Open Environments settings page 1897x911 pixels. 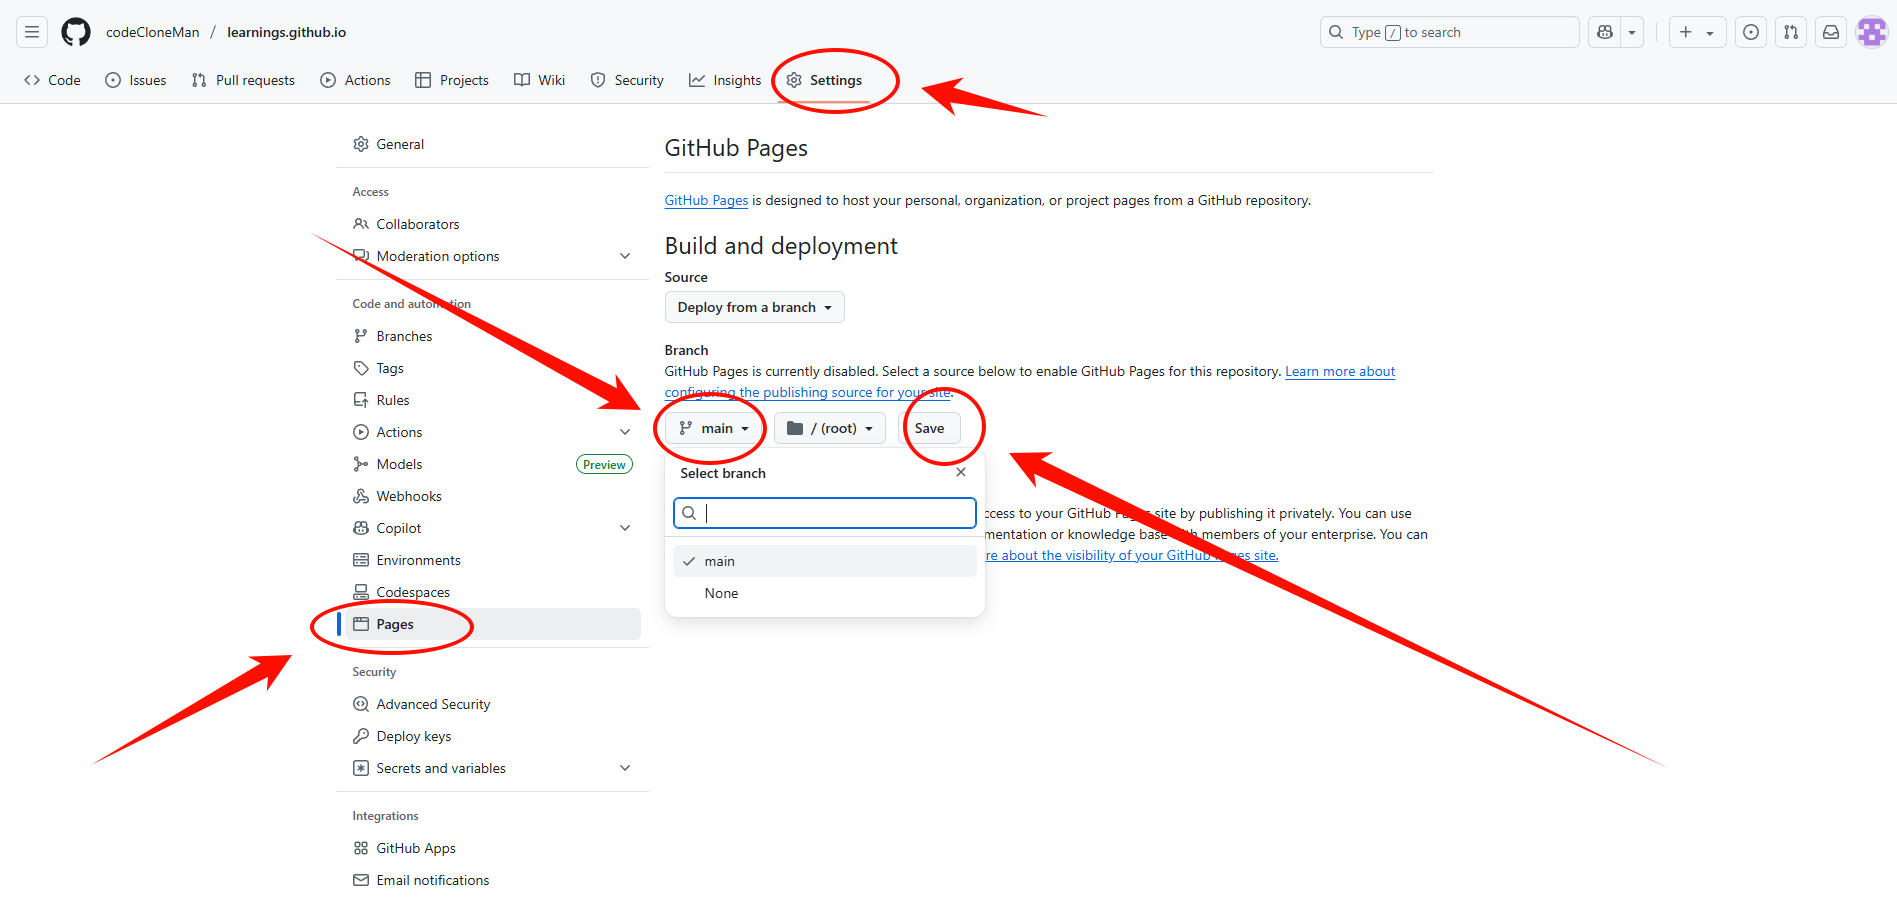click(x=492, y=560)
